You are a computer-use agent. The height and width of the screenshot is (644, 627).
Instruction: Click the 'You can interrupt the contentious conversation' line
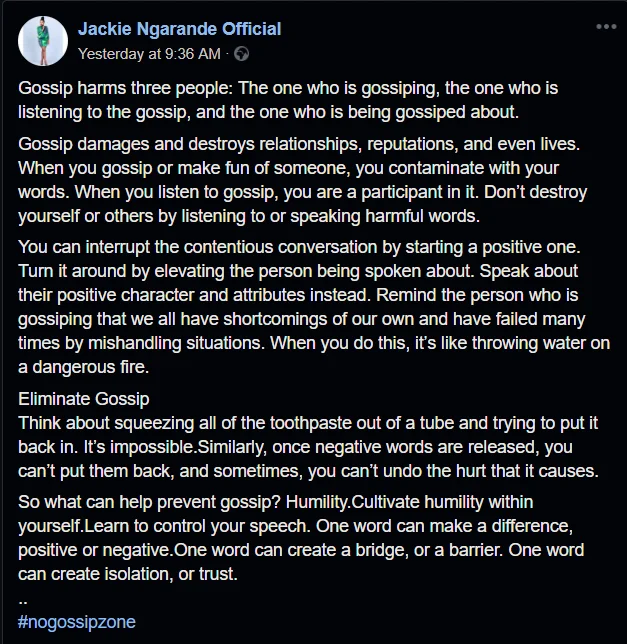[x=299, y=247]
